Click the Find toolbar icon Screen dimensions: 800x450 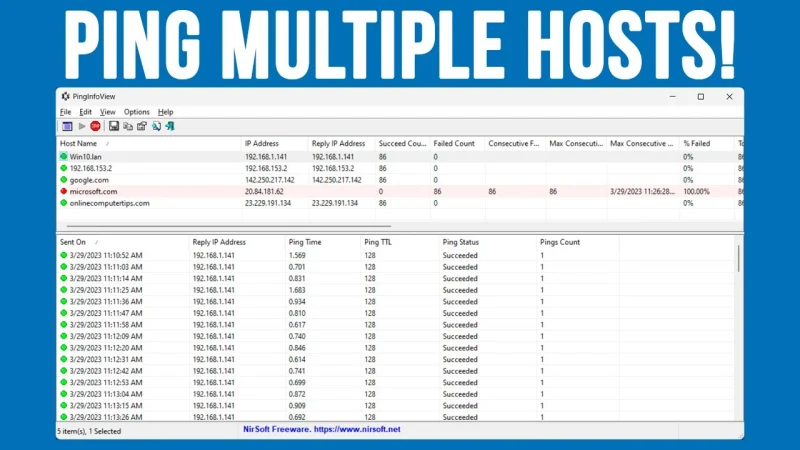pos(156,126)
